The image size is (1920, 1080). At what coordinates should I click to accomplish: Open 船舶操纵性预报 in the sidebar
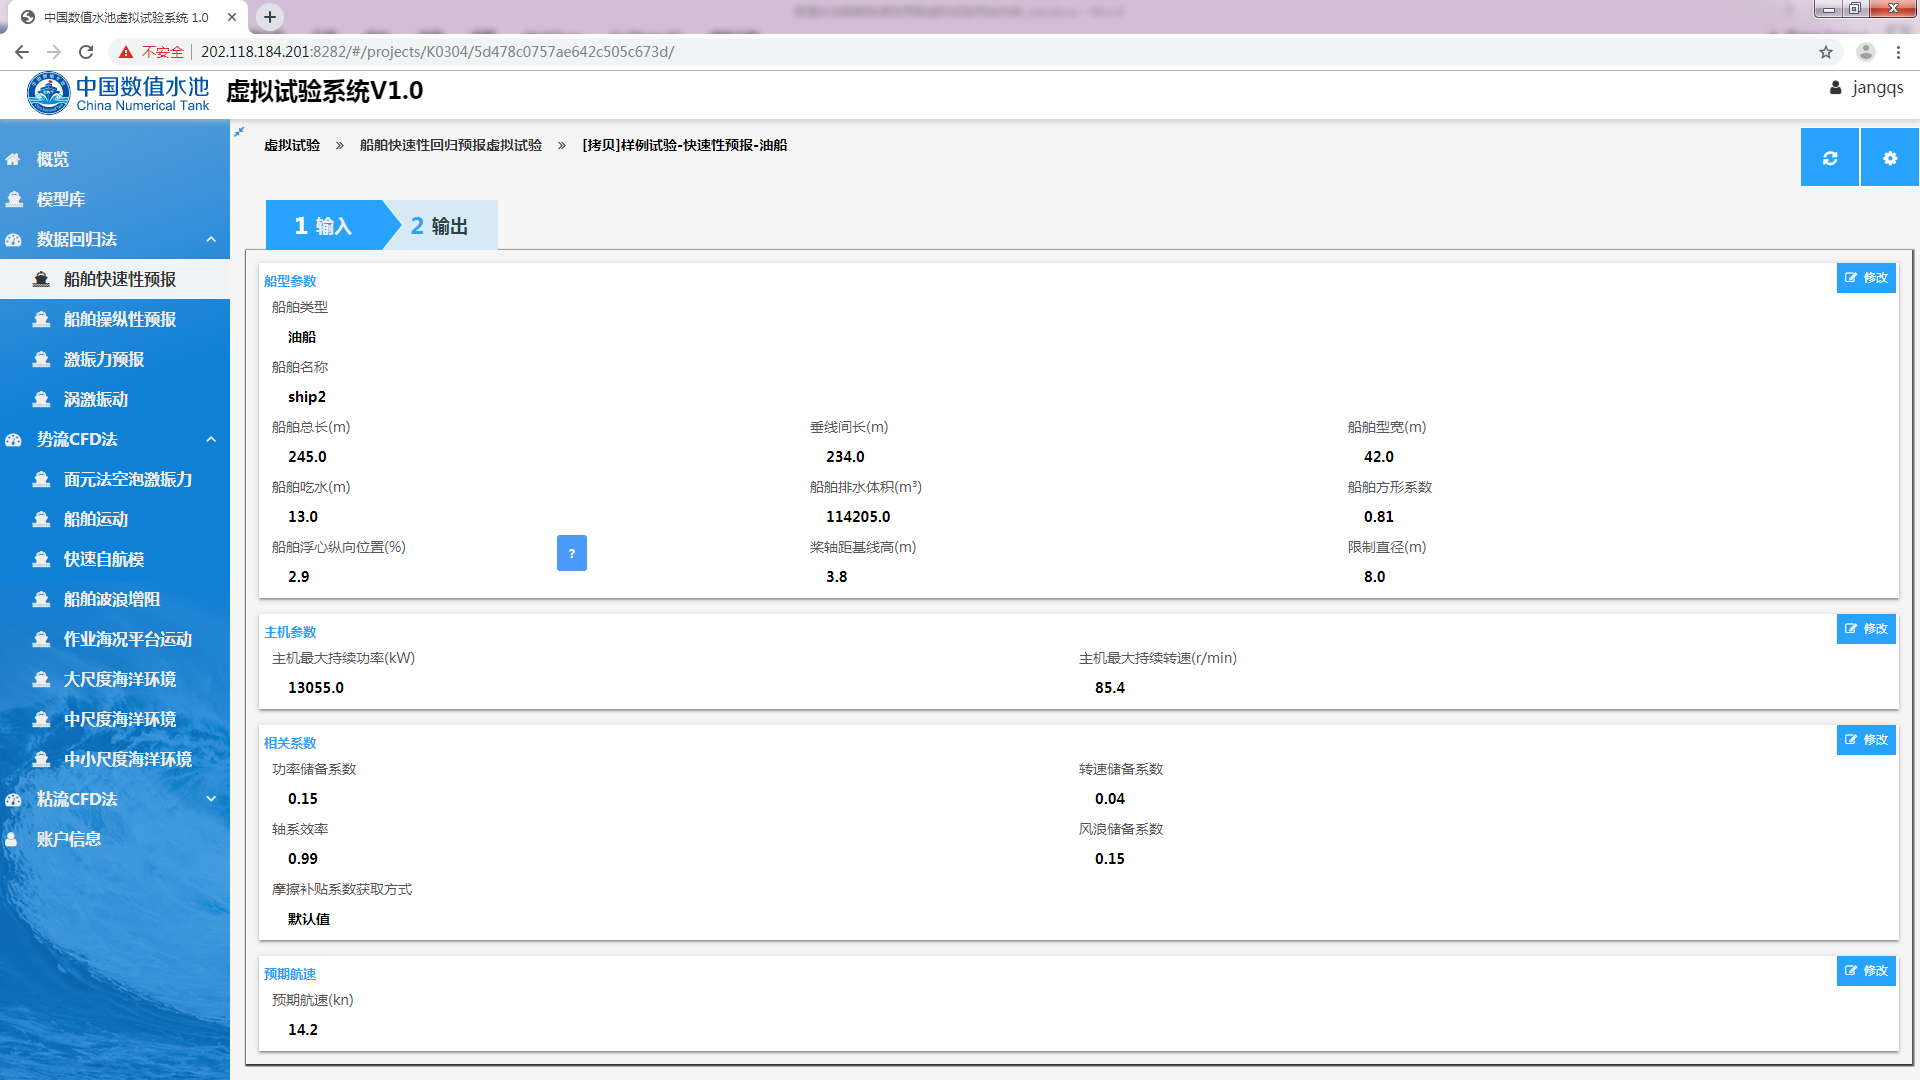point(119,319)
